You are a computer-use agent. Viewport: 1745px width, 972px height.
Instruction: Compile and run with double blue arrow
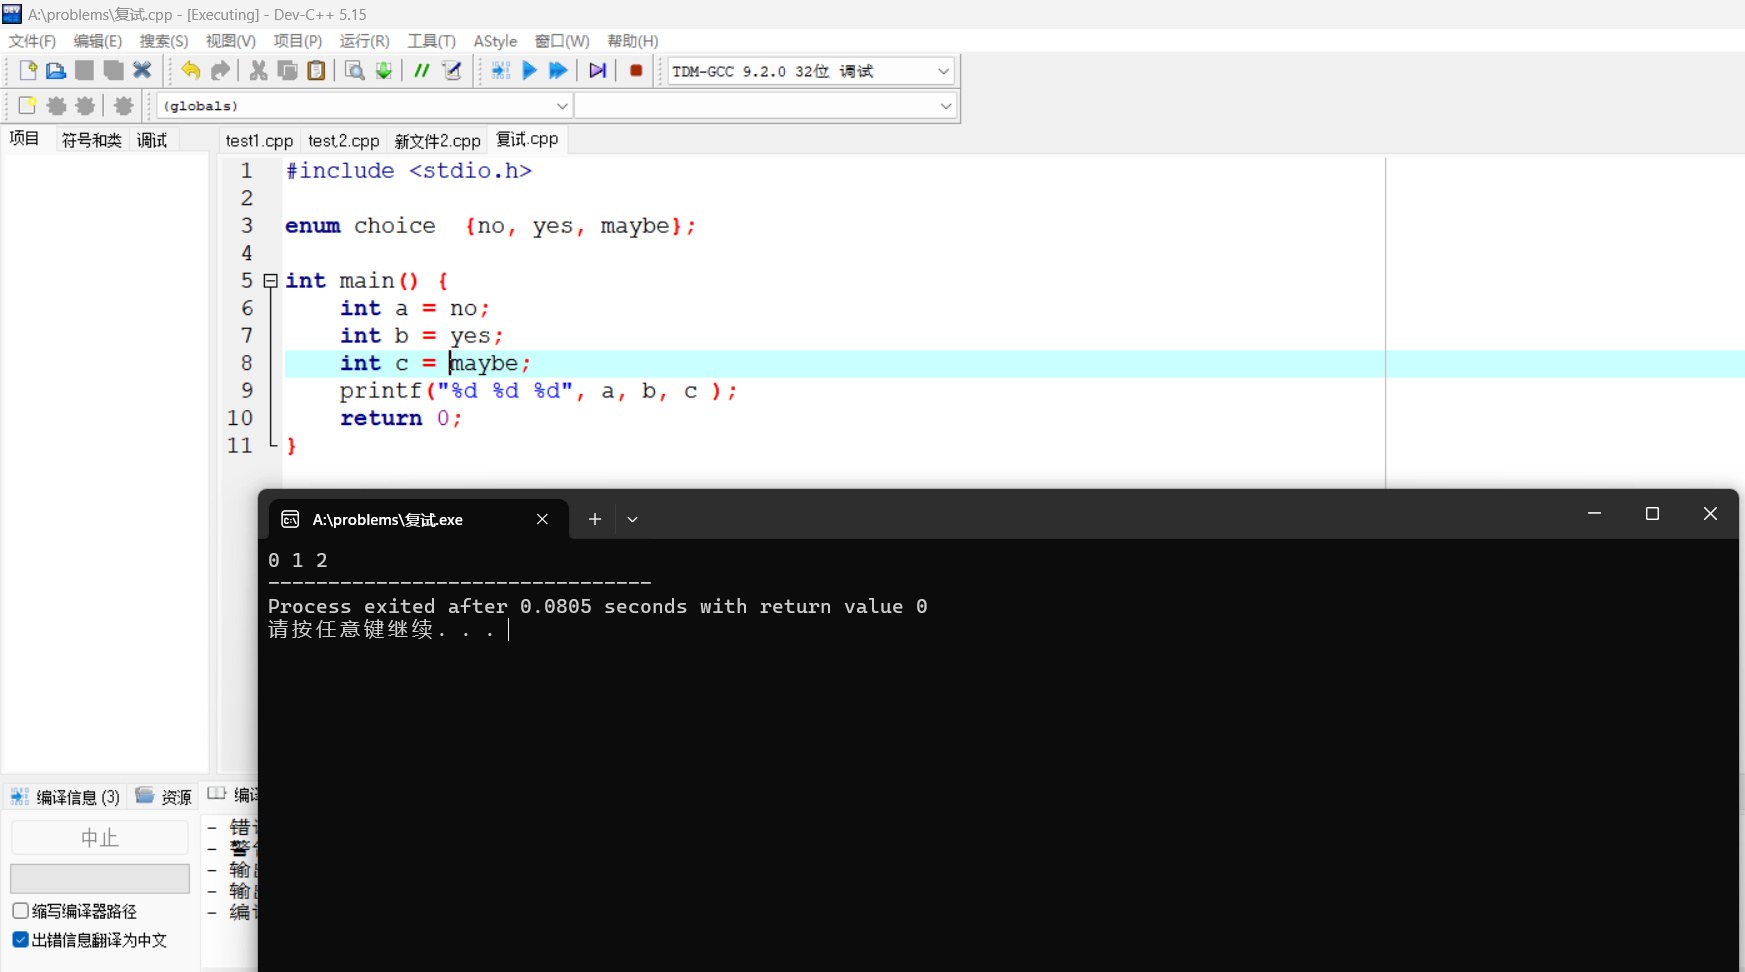click(558, 71)
